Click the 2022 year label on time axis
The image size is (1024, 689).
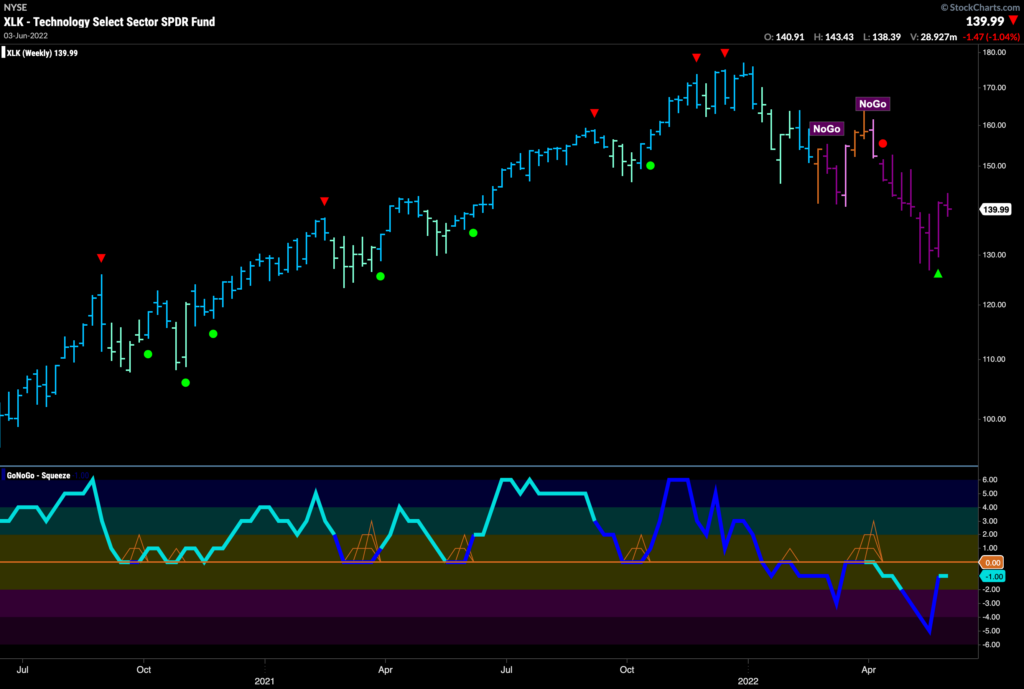click(x=748, y=681)
